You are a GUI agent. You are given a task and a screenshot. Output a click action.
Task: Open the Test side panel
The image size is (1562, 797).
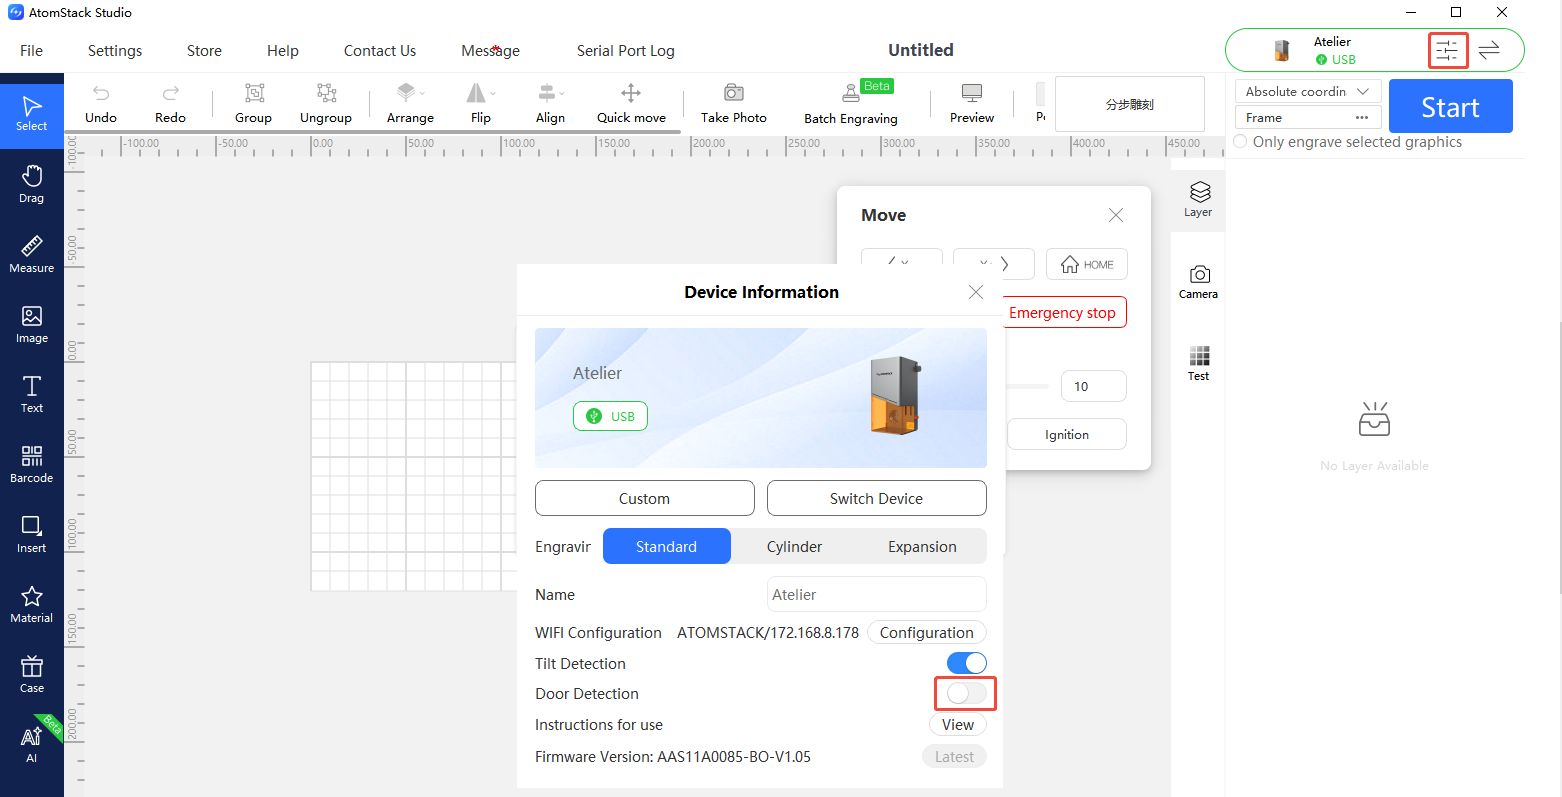[1198, 363]
